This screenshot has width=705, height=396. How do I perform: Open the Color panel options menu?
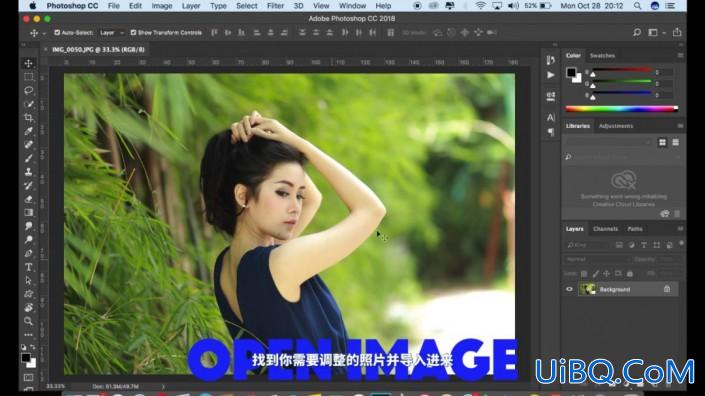pyautogui.click(x=680, y=55)
